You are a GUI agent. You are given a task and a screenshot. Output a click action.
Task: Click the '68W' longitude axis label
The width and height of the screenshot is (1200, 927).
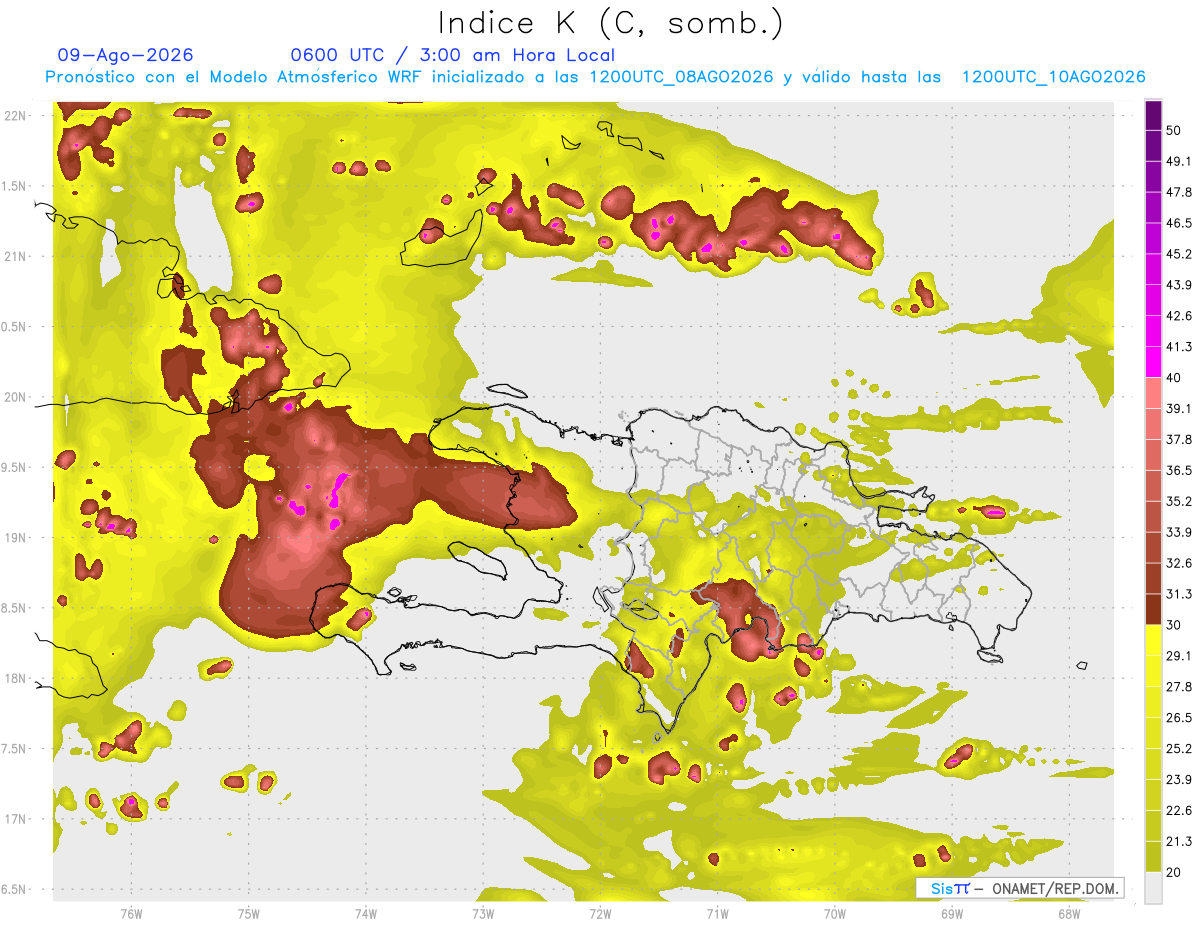coord(1069,913)
